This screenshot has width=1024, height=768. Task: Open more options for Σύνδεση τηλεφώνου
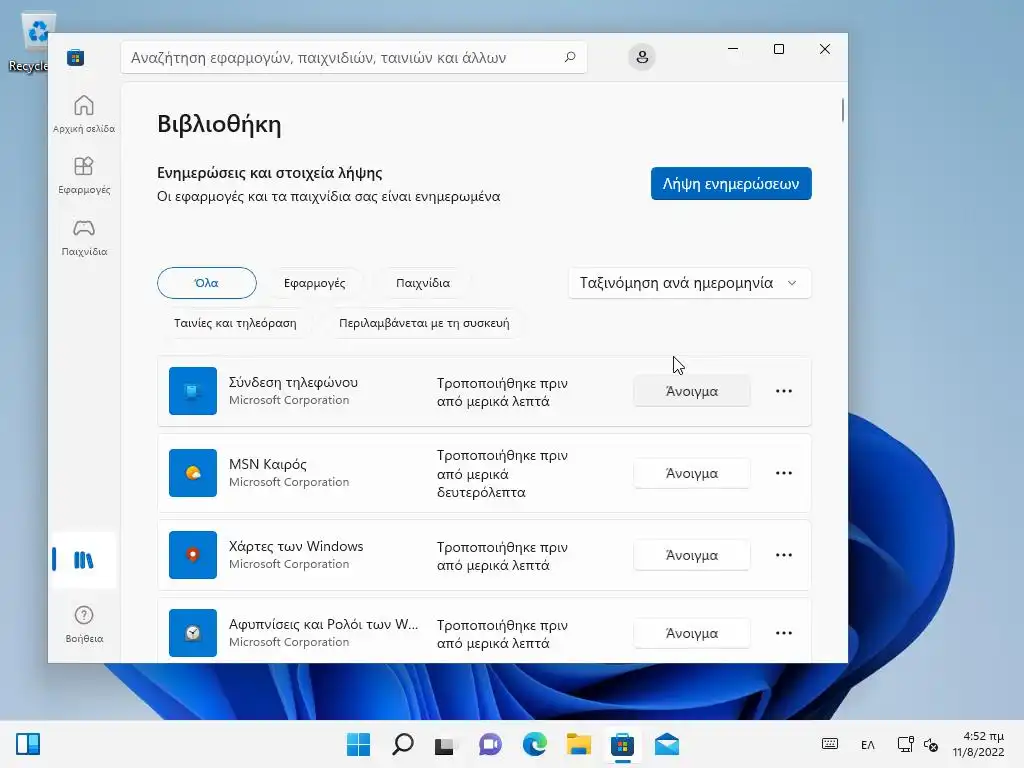click(x=784, y=391)
